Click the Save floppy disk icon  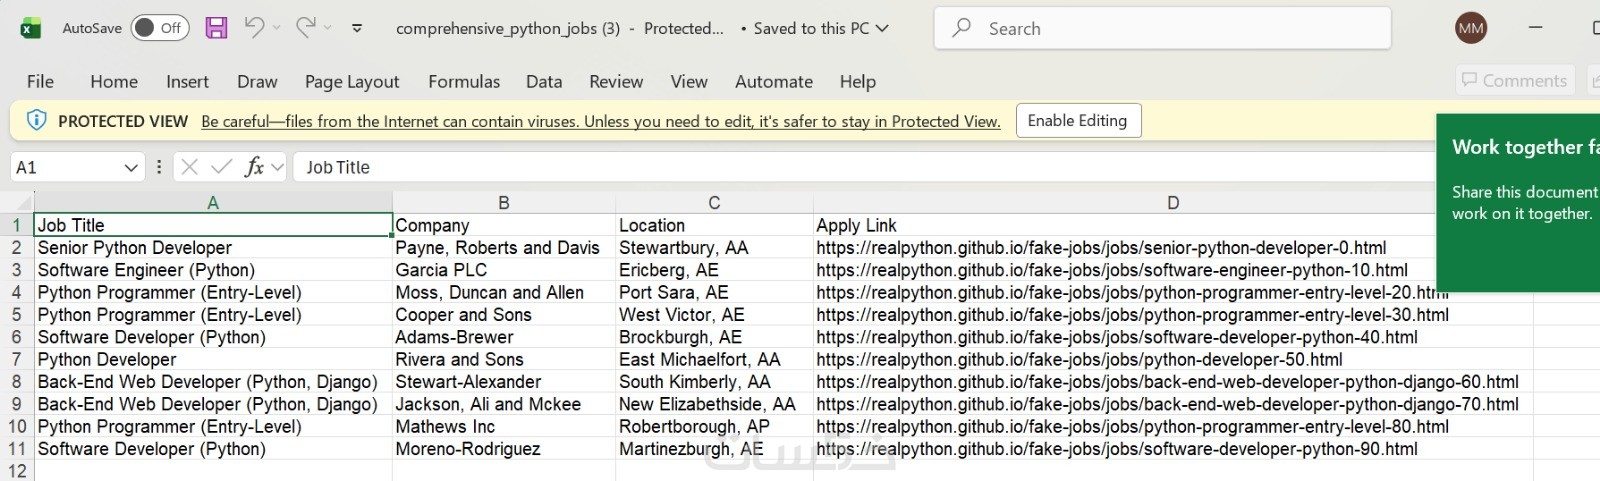216,28
